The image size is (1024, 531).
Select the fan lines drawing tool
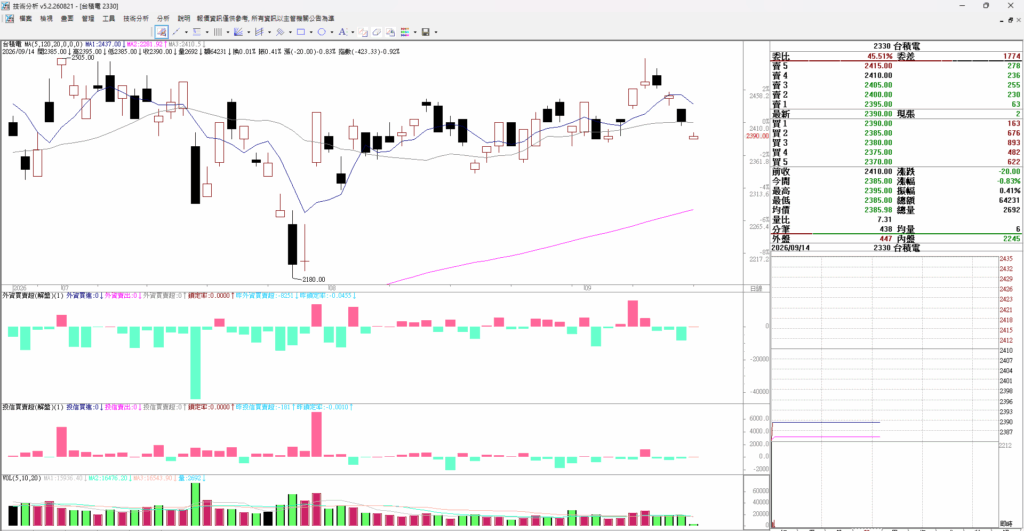pos(238,32)
